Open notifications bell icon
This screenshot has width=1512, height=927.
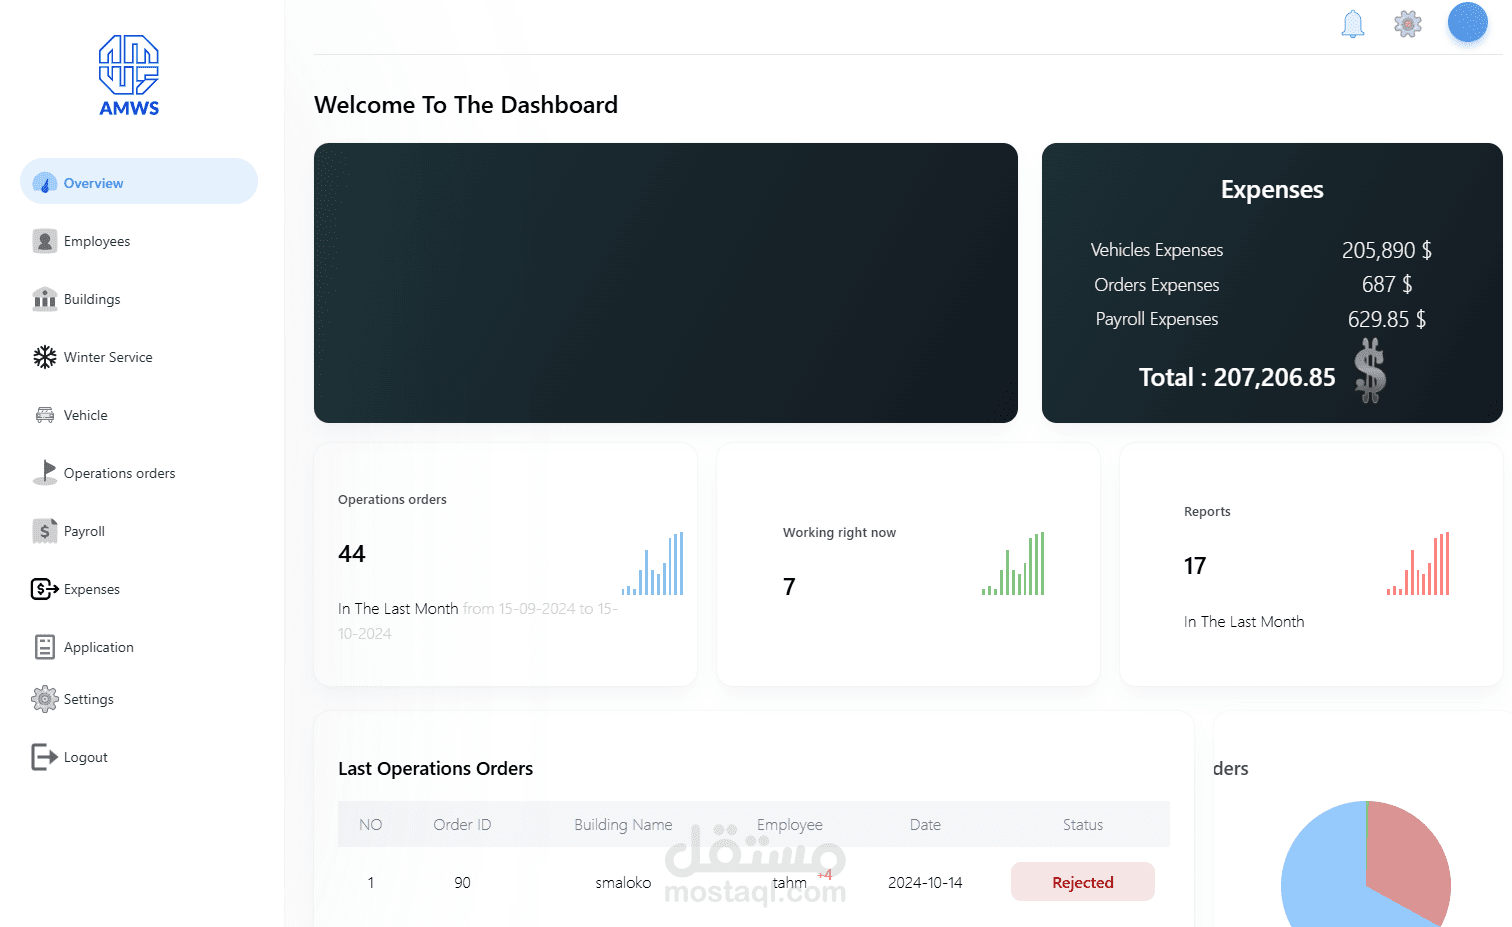(x=1353, y=24)
